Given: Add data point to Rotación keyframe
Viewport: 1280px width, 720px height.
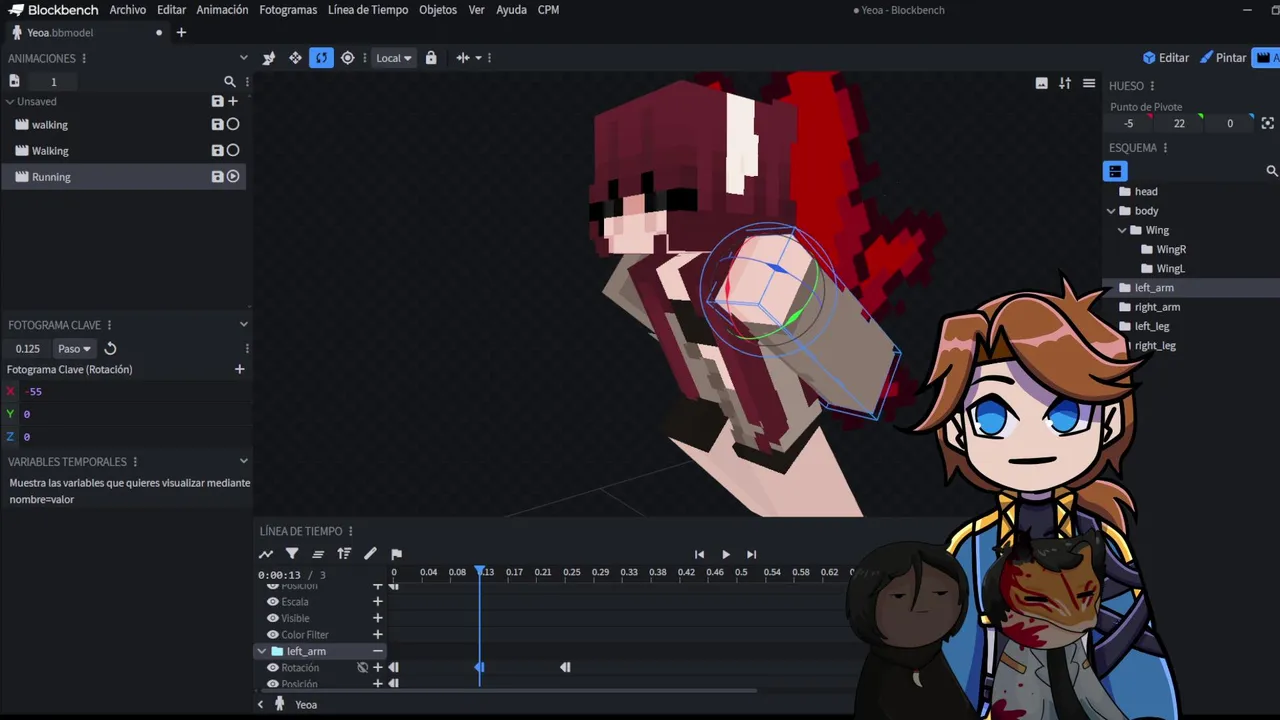Looking at the screenshot, I should [239, 369].
